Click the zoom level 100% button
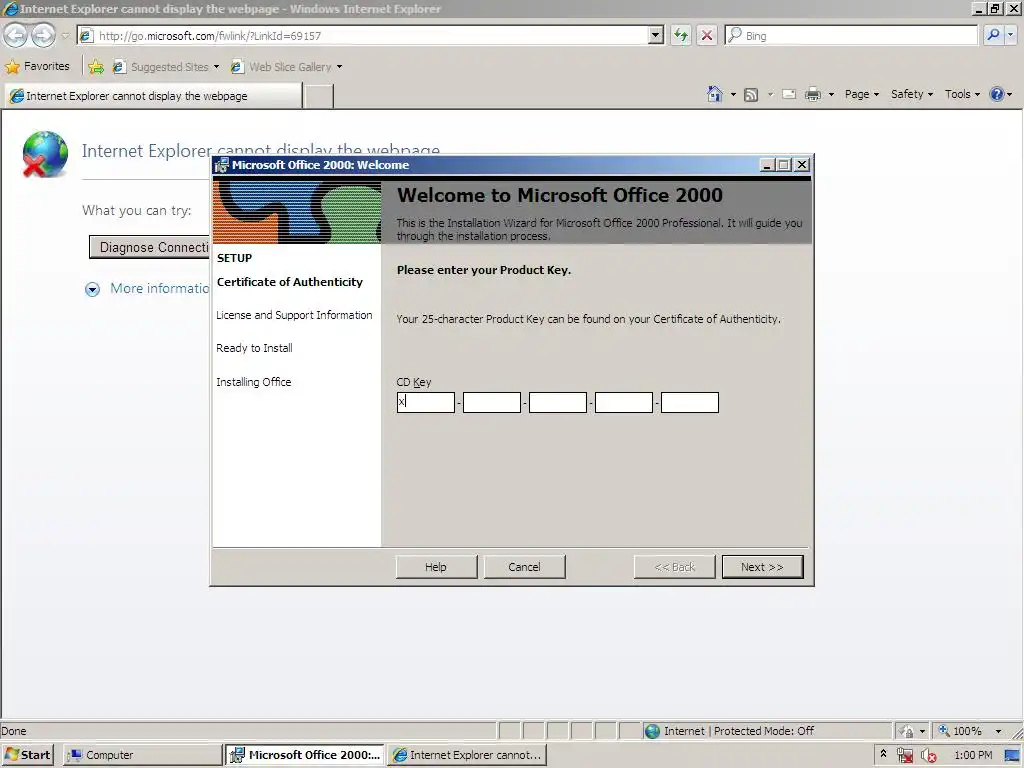The image size is (1024, 768). pyautogui.click(x=960, y=731)
